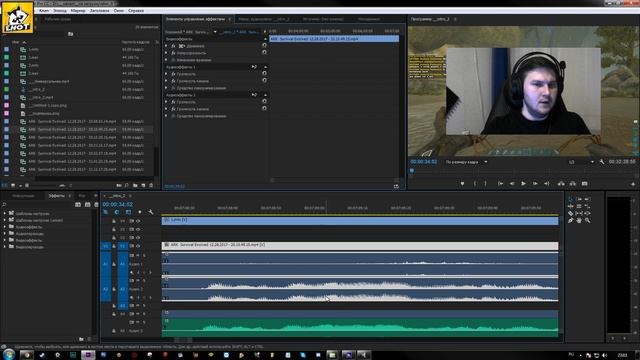Add a marker in the timeline header
Image resolution: width=640 pixels, height=360 pixels.
point(140,212)
